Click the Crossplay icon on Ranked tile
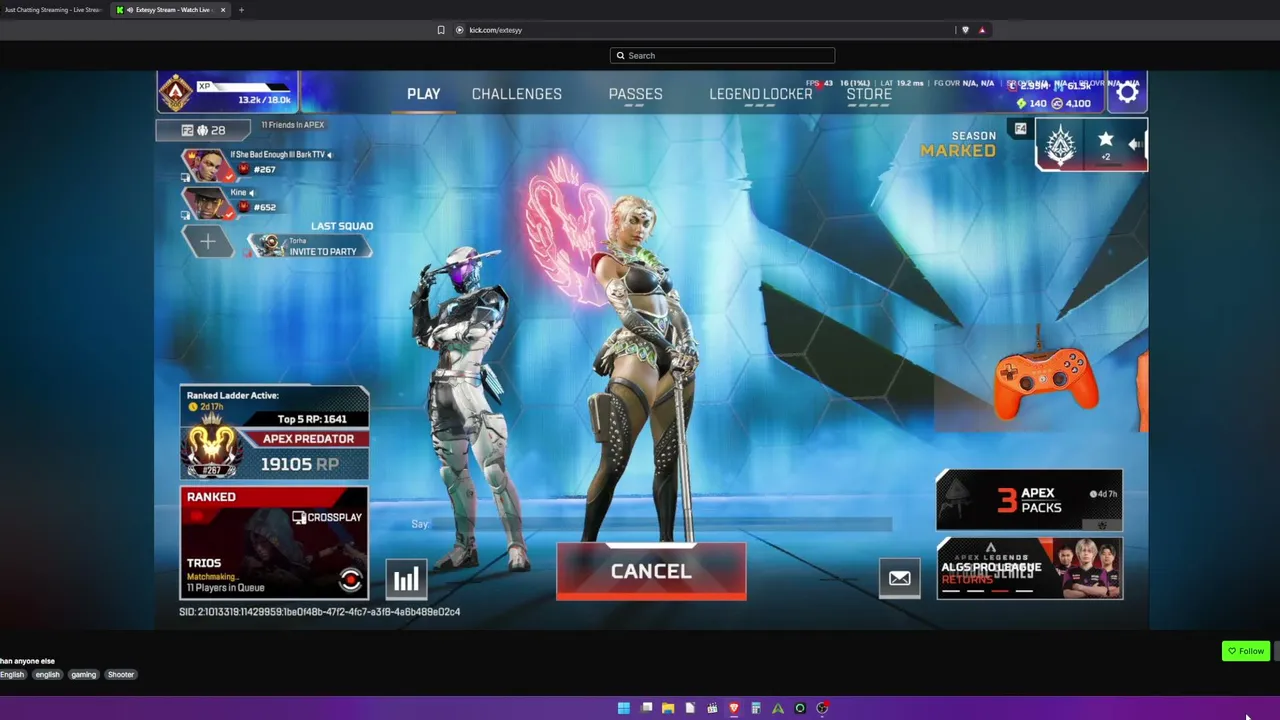This screenshot has height=720, width=1280. click(x=298, y=517)
